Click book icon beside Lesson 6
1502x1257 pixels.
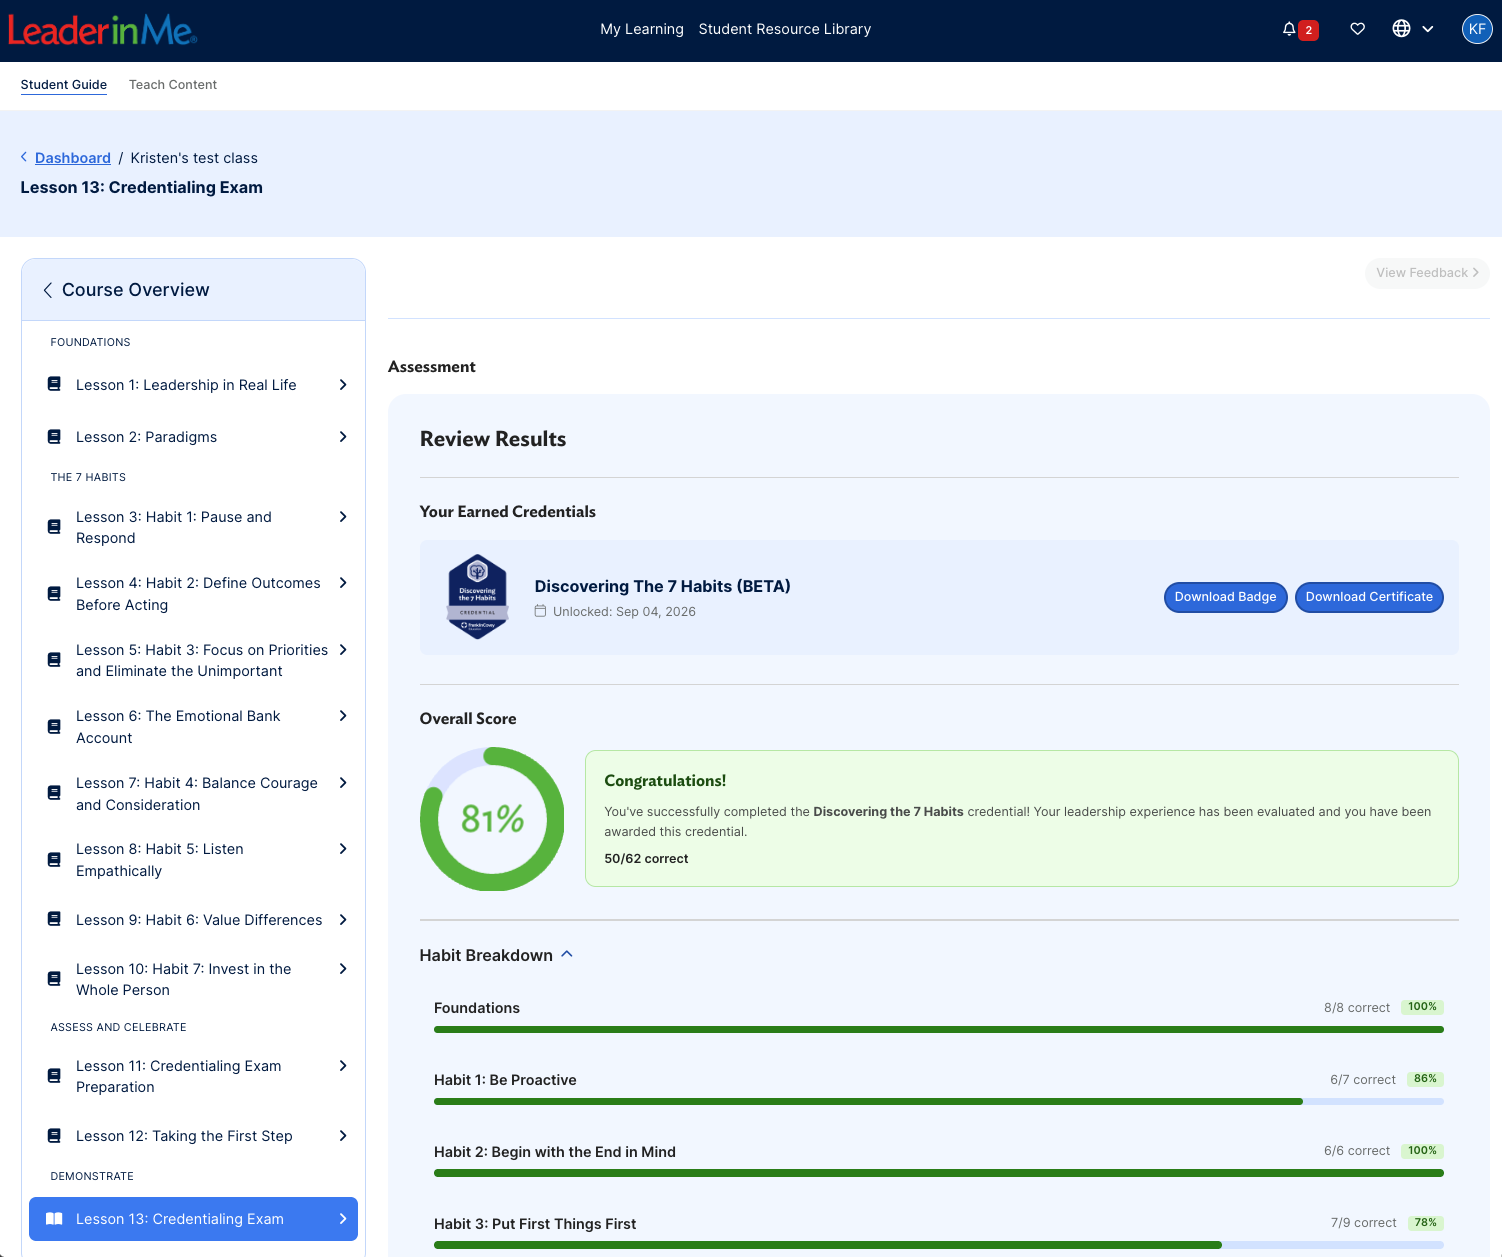click(x=55, y=727)
